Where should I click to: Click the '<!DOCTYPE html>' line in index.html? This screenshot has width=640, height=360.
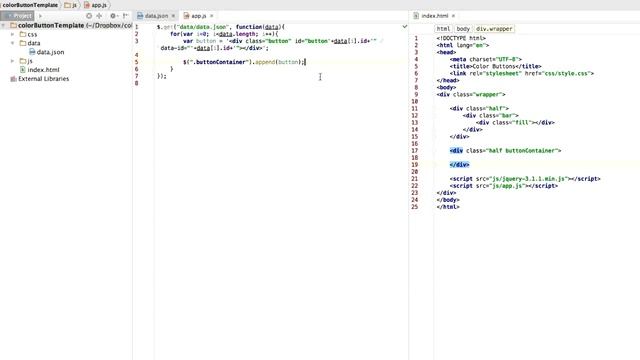tap(461, 38)
